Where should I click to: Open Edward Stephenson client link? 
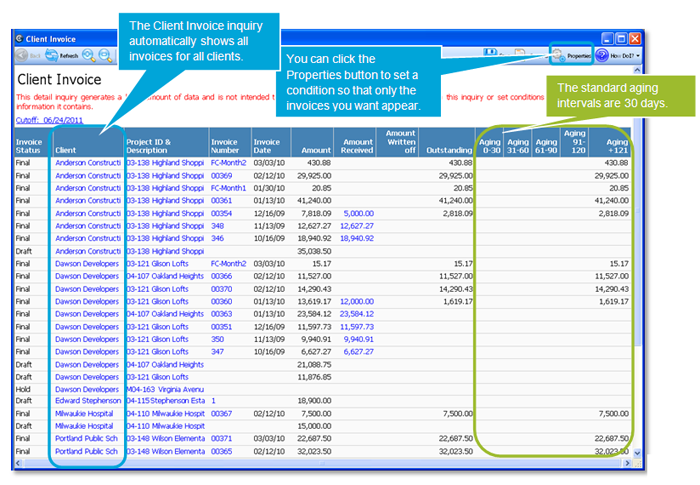click(x=87, y=400)
